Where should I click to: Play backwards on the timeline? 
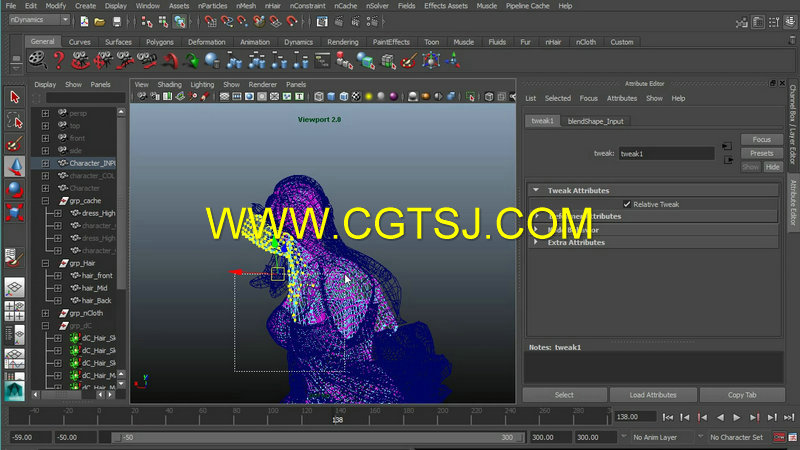[x=720, y=417]
